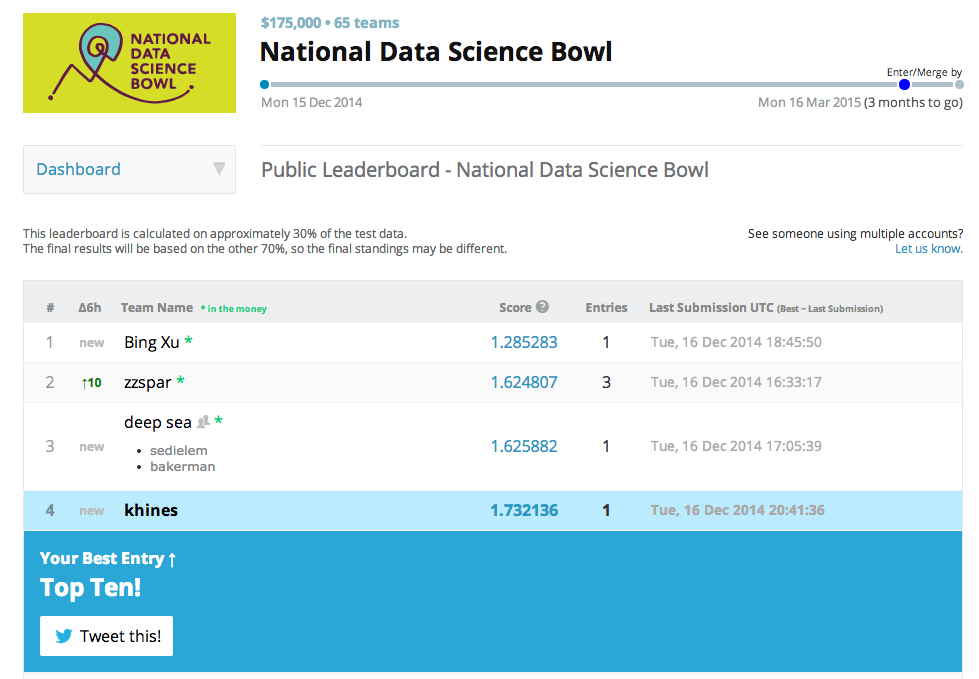Open the deep sea team name
This screenshot has width=979, height=679.
(157, 423)
